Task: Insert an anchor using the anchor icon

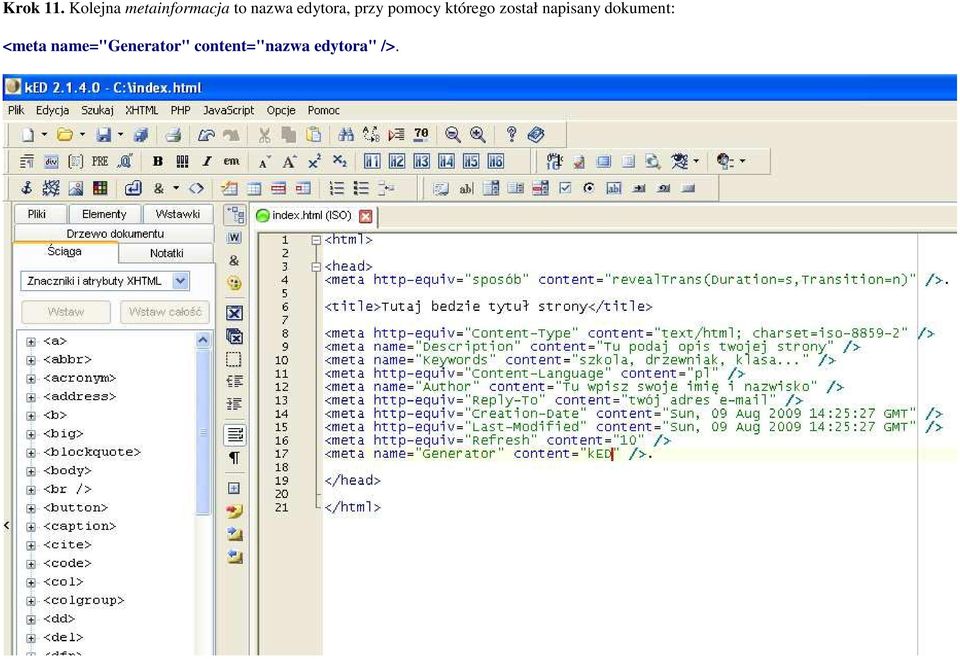Action: pos(26,188)
